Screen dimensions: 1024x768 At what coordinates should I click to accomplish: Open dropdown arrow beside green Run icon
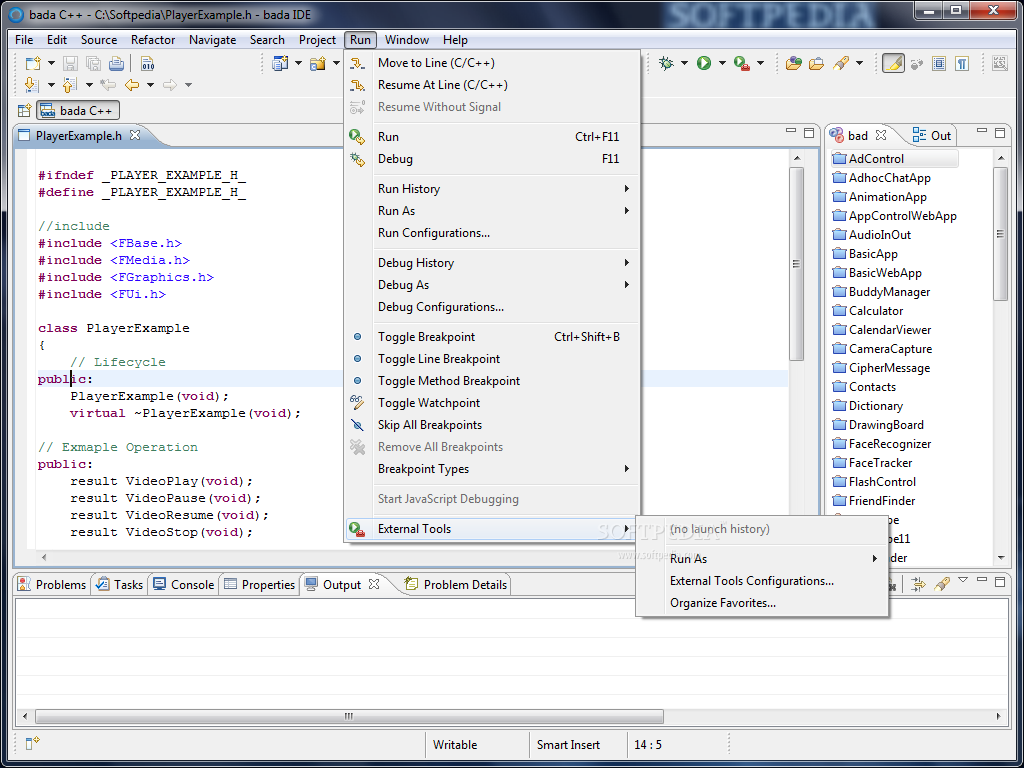click(722, 63)
